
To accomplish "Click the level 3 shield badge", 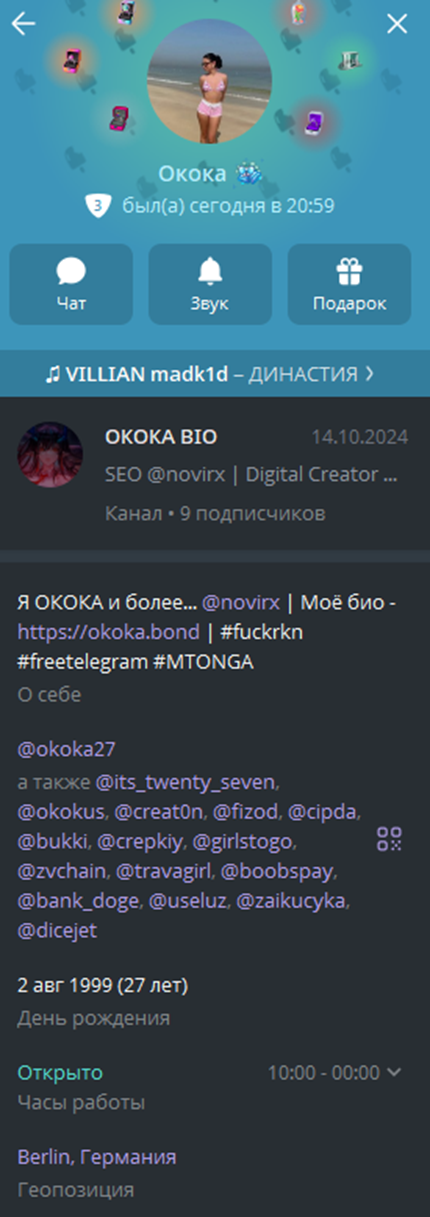I will coord(98,206).
